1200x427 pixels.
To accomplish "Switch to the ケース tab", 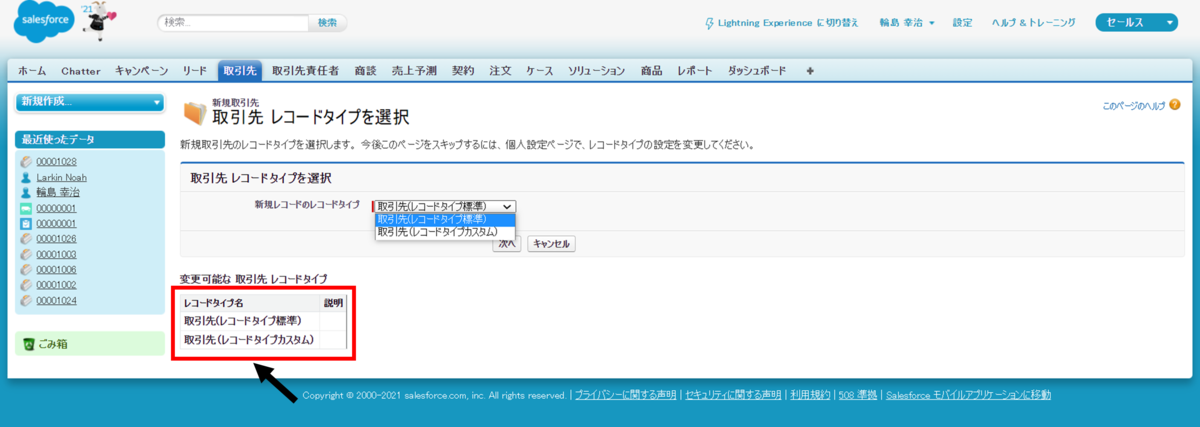I will (540, 71).
